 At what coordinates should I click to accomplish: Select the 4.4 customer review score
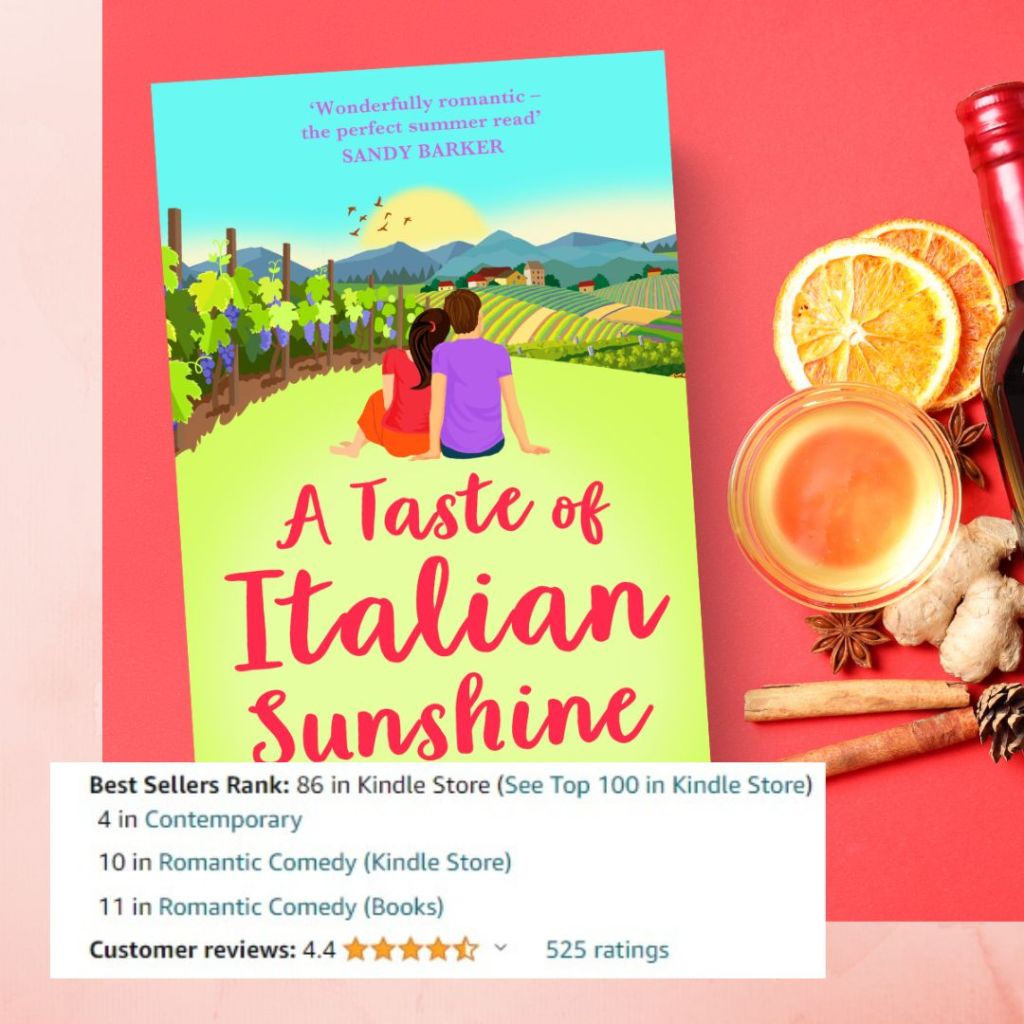coord(319,950)
